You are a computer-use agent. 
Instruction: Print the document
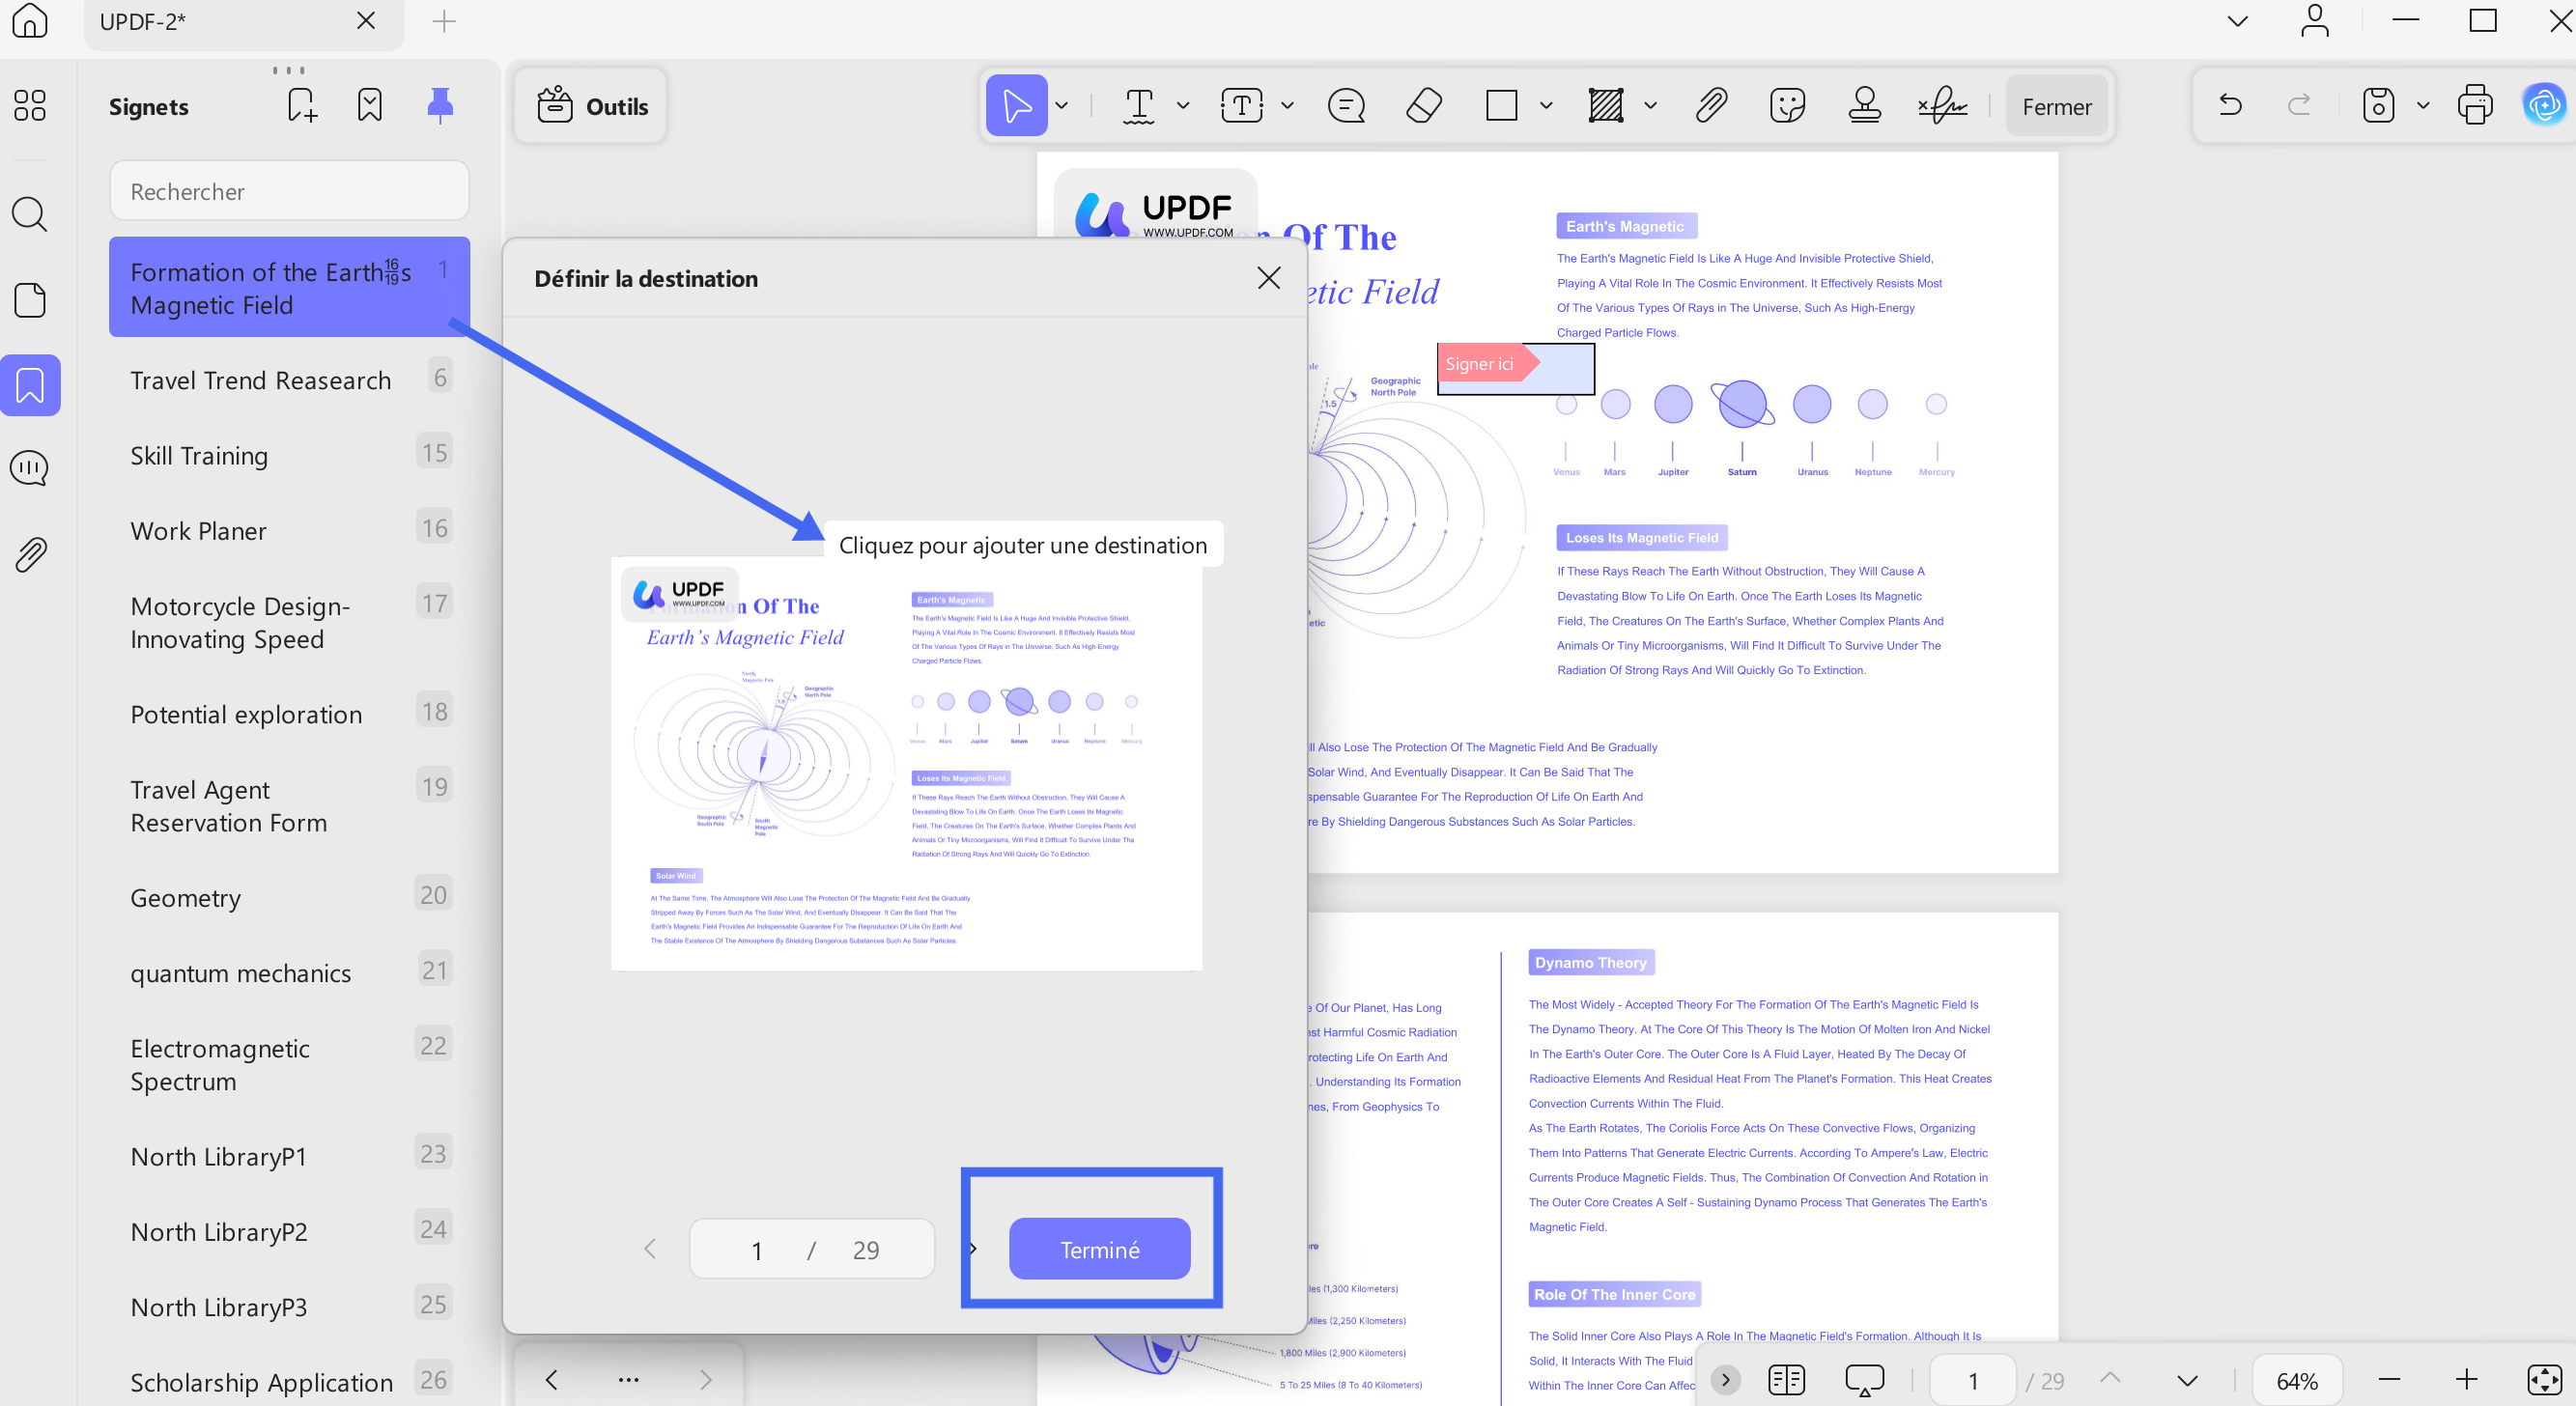click(x=2475, y=105)
